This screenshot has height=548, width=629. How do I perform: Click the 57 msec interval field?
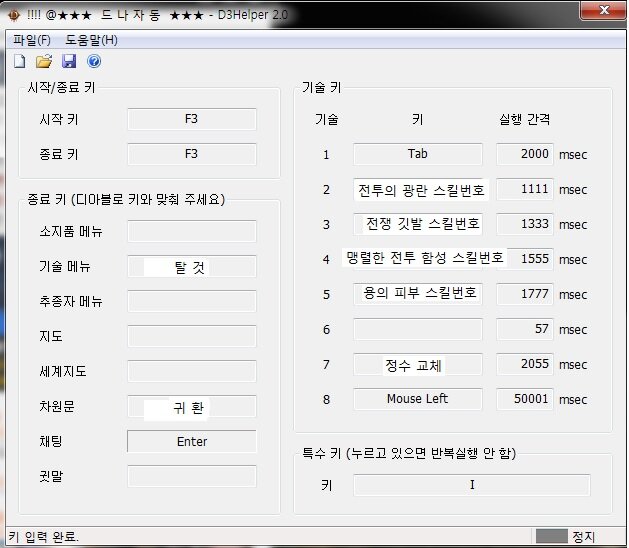pos(525,329)
